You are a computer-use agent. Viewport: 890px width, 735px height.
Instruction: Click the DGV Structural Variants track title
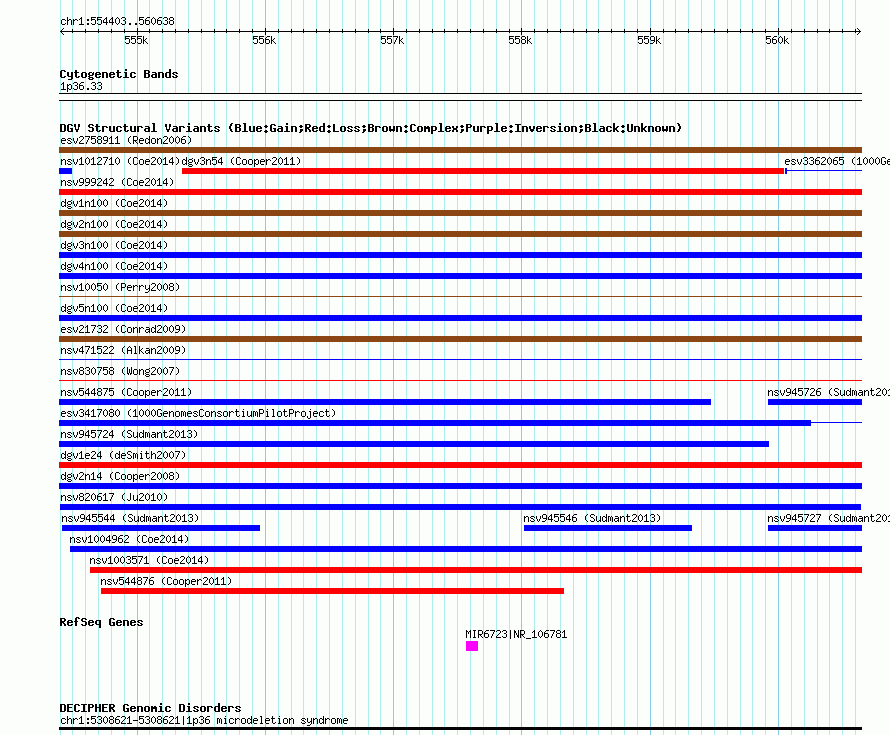[371, 128]
